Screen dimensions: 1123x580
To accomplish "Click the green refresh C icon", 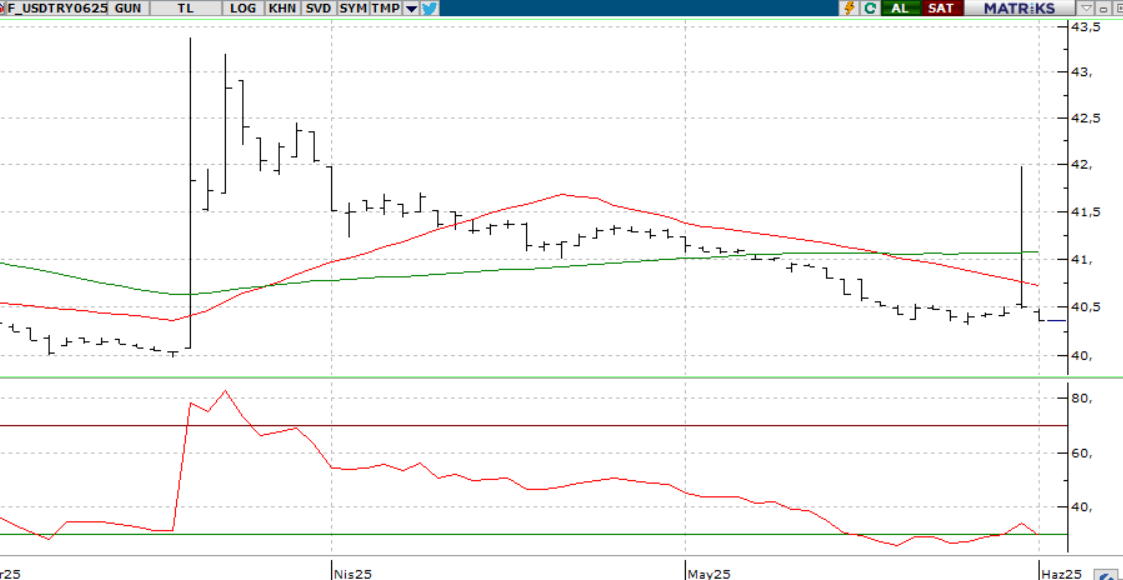I will [x=870, y=8].
